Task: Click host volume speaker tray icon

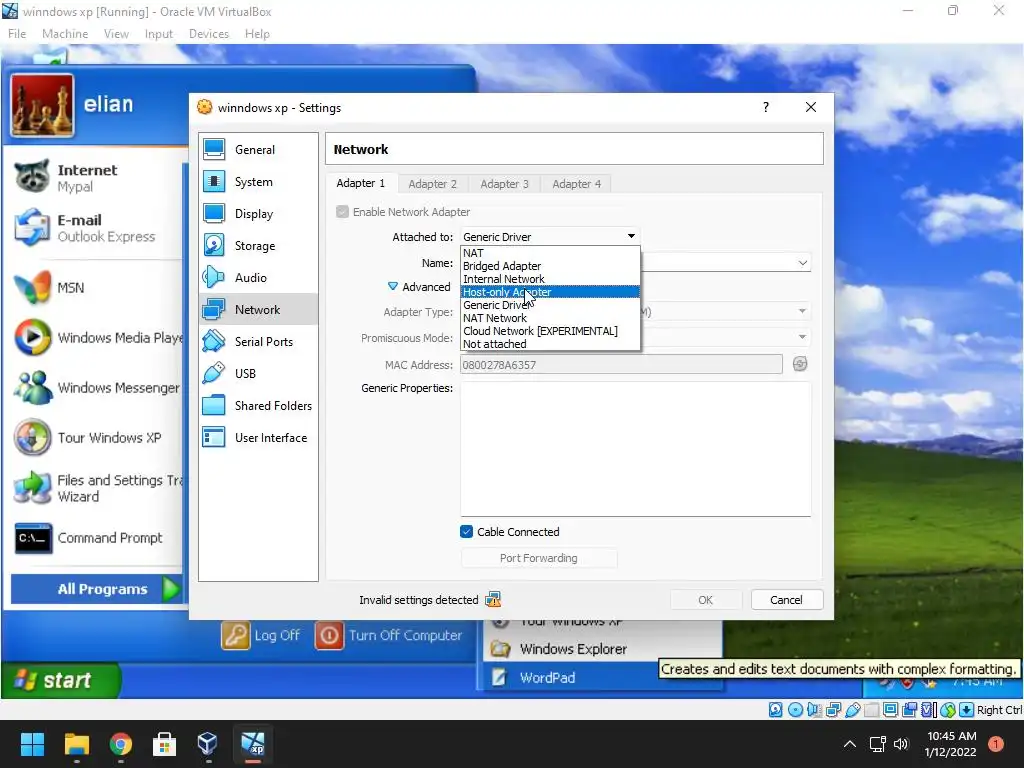Action: pyautogui.click(x=901, y=744)
